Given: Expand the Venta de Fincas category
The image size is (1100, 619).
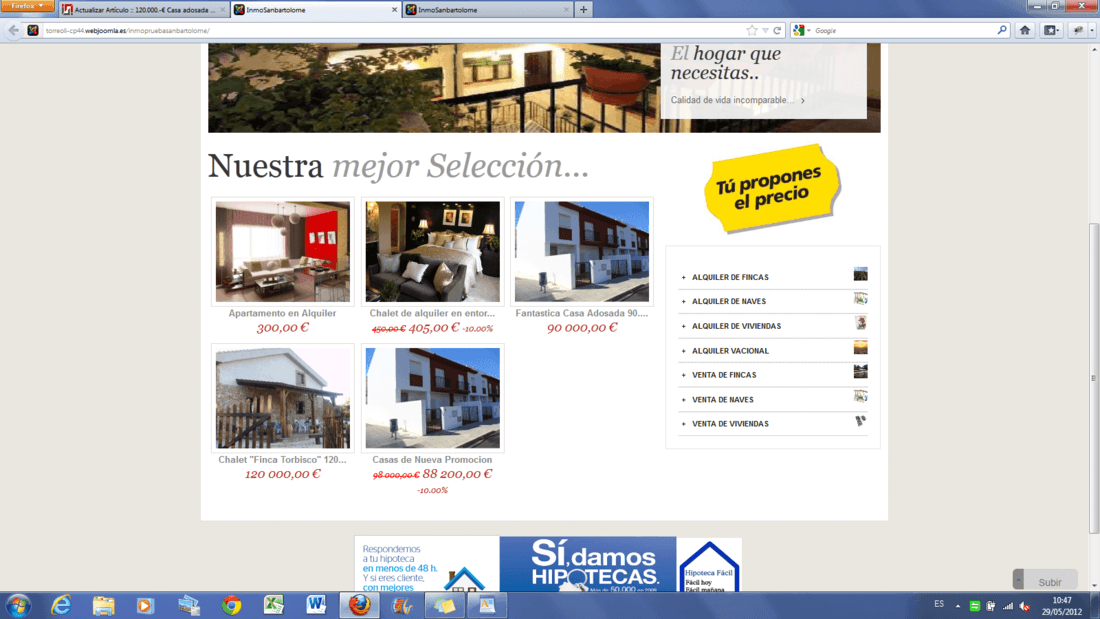Looking at the screenshot, I should tap(724, 375).
